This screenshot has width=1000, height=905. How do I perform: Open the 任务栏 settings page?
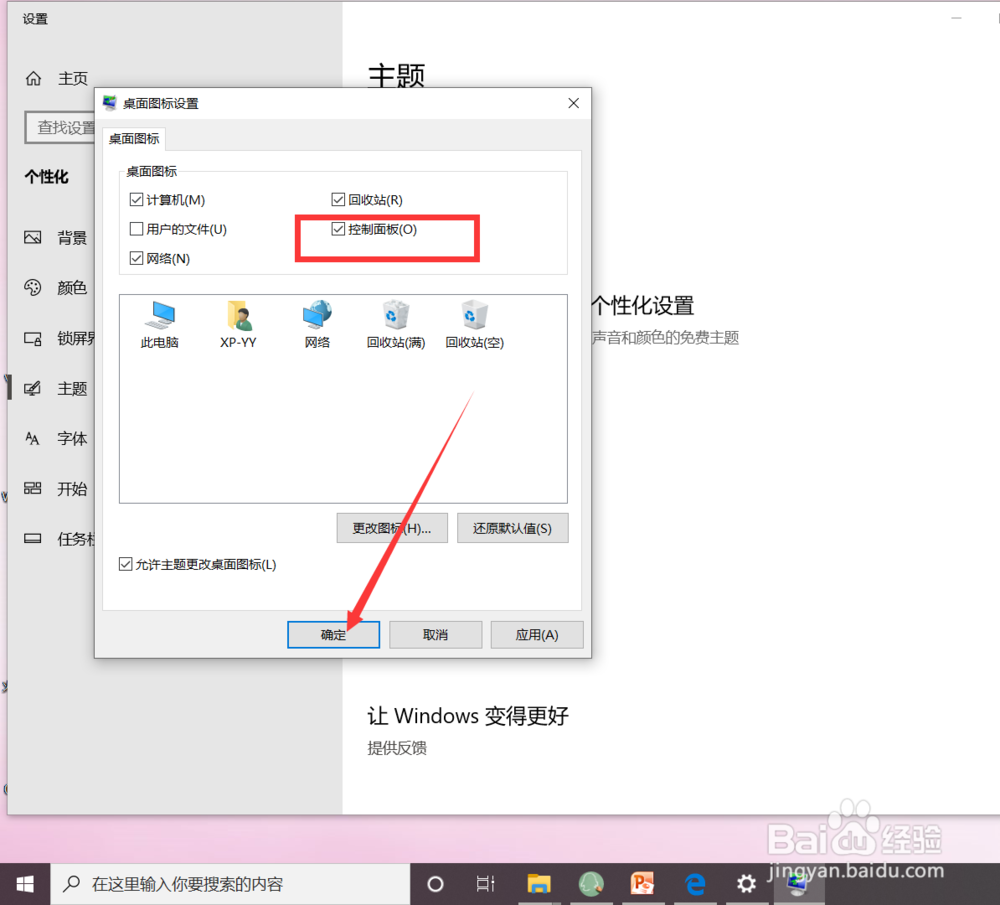click(x=71, y=539)
